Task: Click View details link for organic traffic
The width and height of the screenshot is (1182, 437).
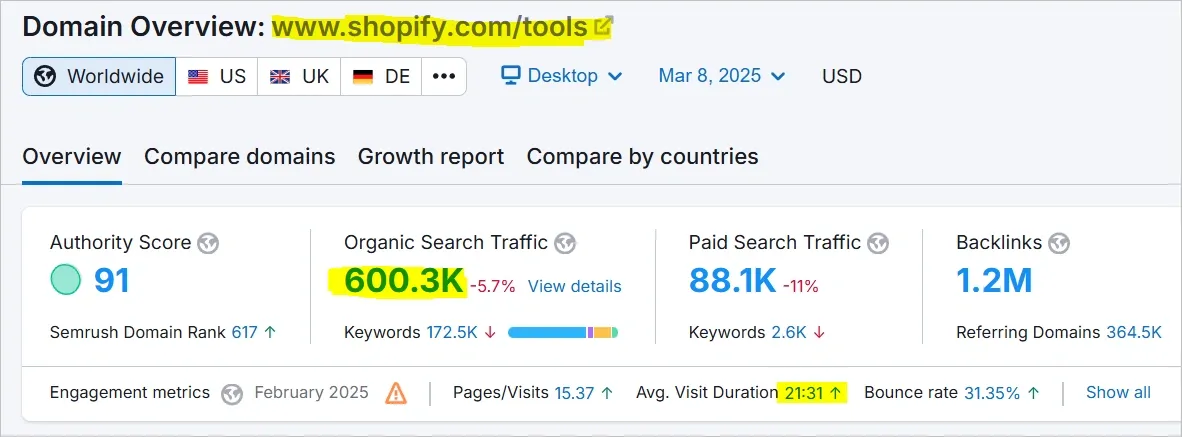Action: coord(574,286)
